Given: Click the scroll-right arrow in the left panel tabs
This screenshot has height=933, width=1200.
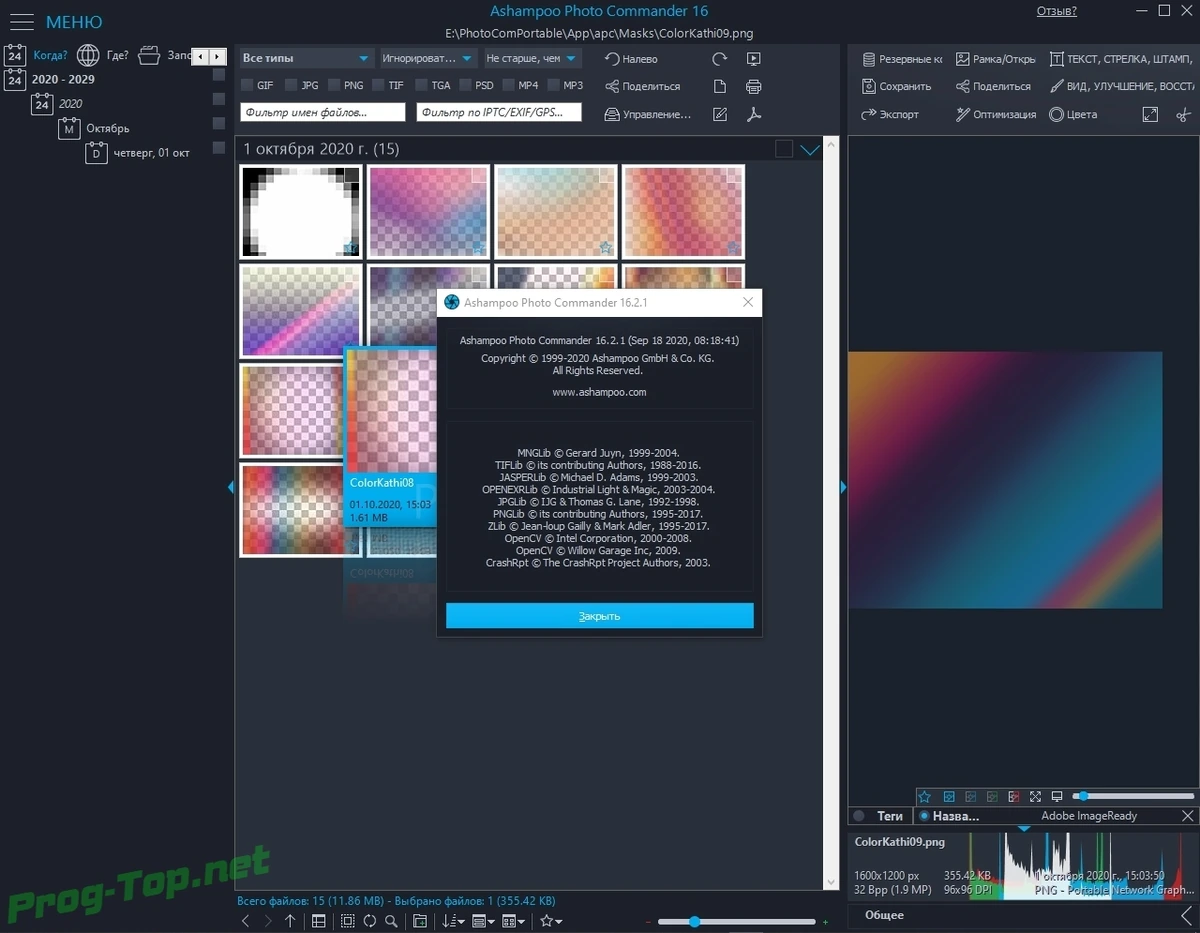Looking at the screenshot, I should 217,57.
